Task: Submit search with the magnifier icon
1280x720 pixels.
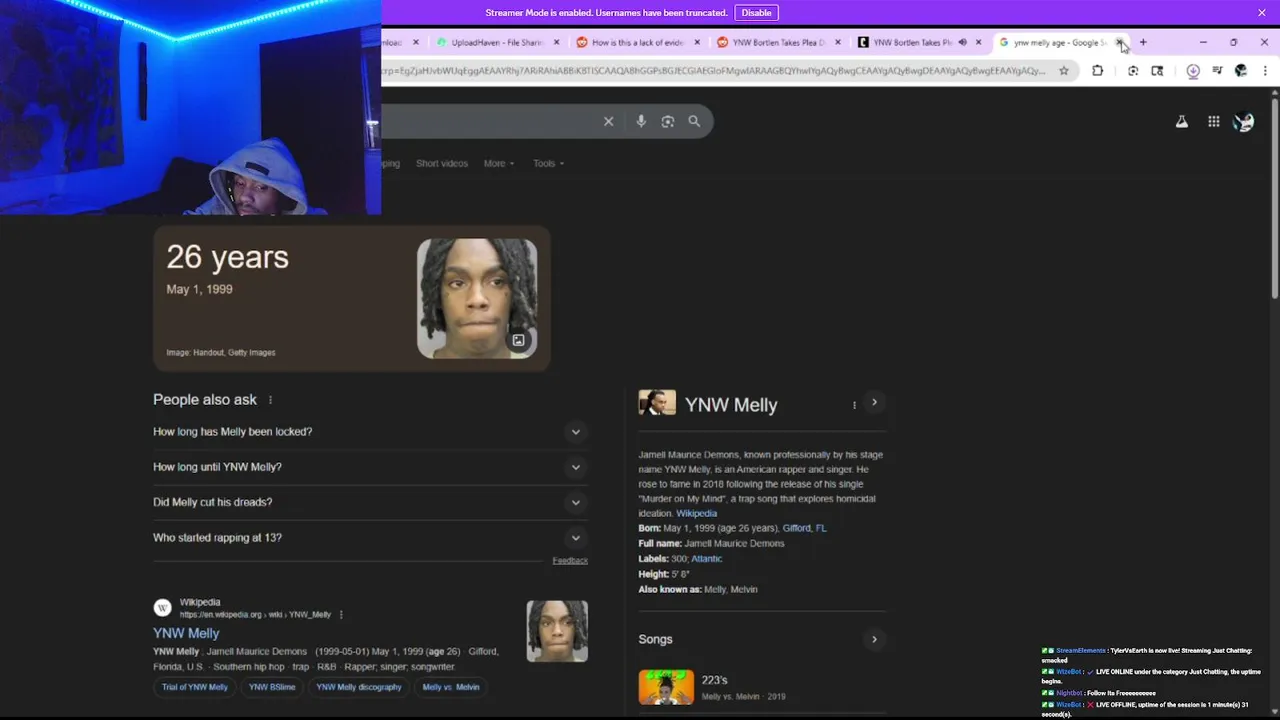Action: coord(694,121)
